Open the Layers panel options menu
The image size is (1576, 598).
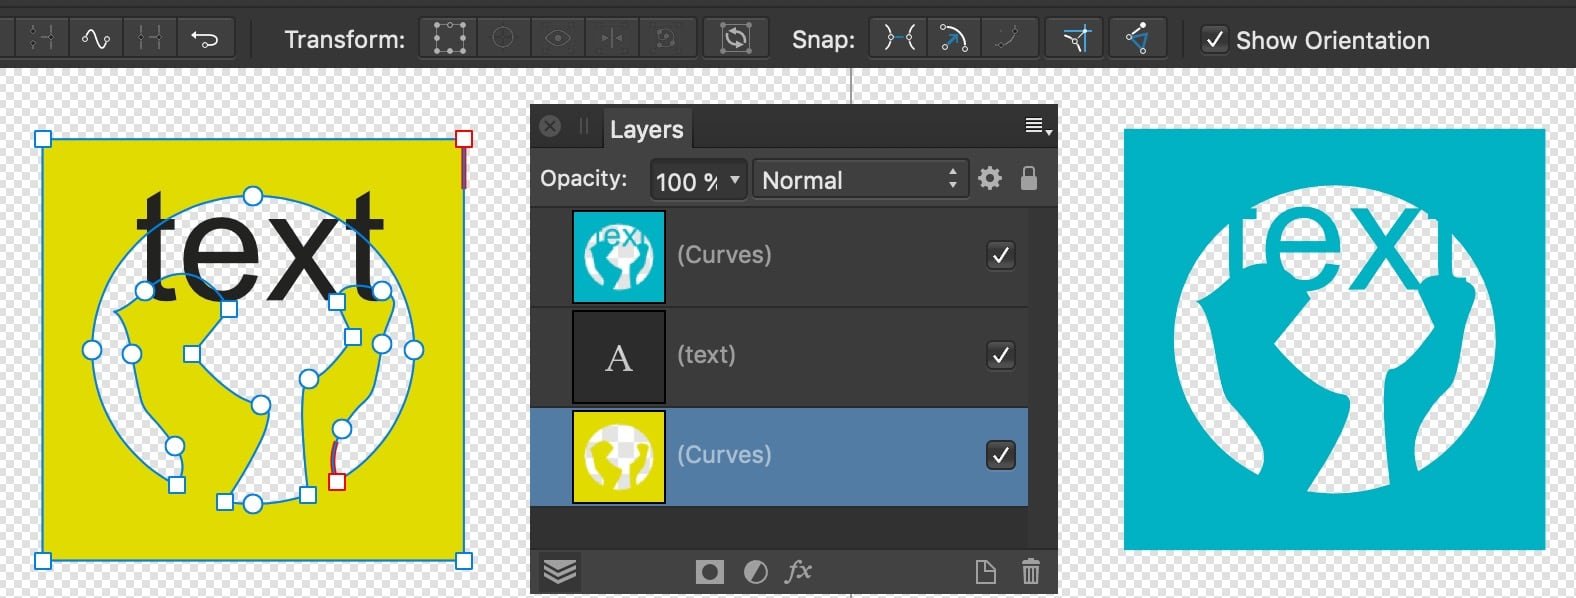(x=1038, y=126)
